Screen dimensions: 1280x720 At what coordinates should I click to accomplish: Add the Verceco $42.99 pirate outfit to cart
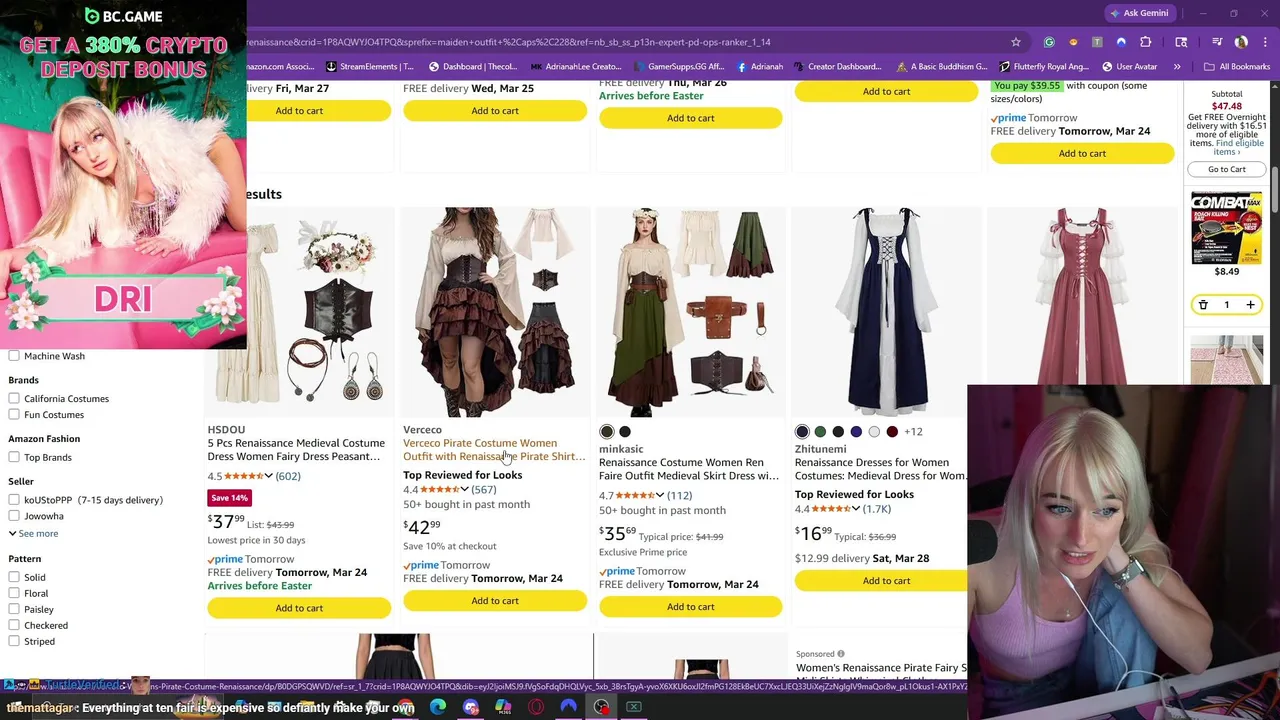click(x=495, y=601)
